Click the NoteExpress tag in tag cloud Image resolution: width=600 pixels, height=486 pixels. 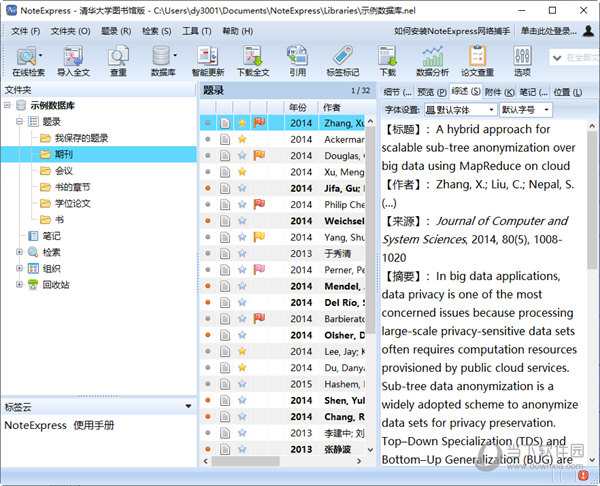point(35,425)
